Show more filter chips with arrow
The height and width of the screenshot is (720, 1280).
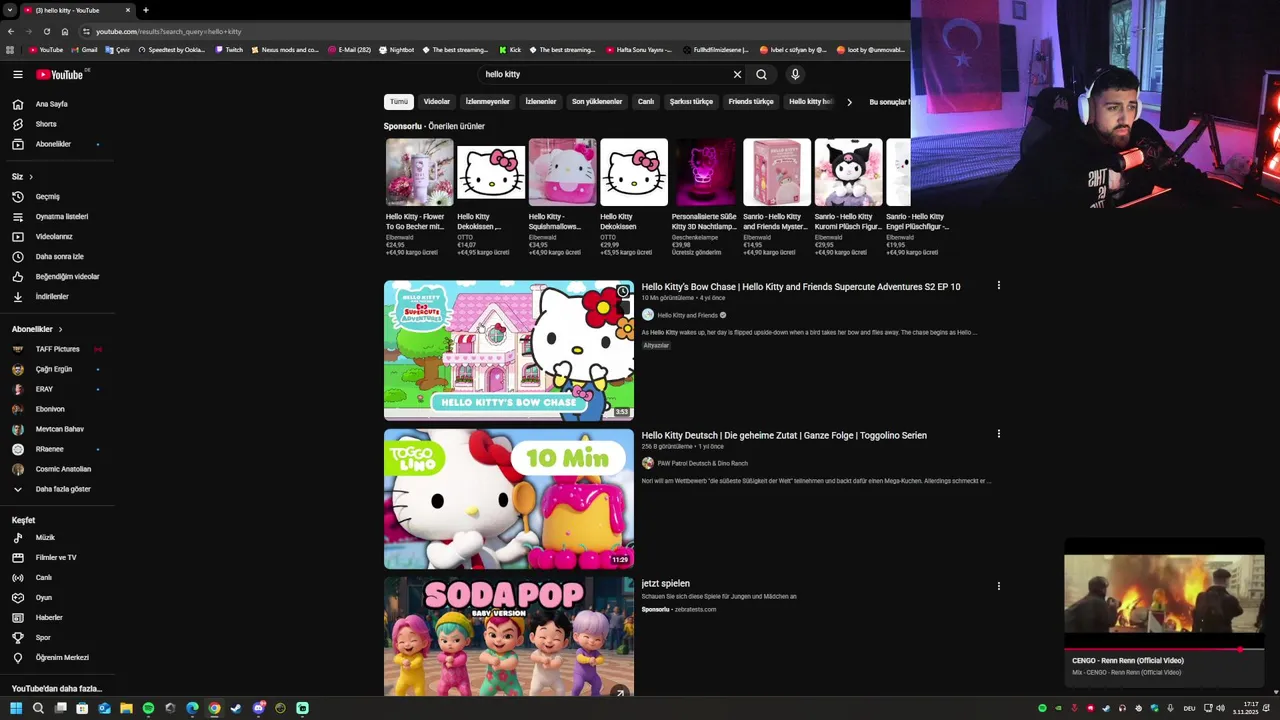[849, 102]
